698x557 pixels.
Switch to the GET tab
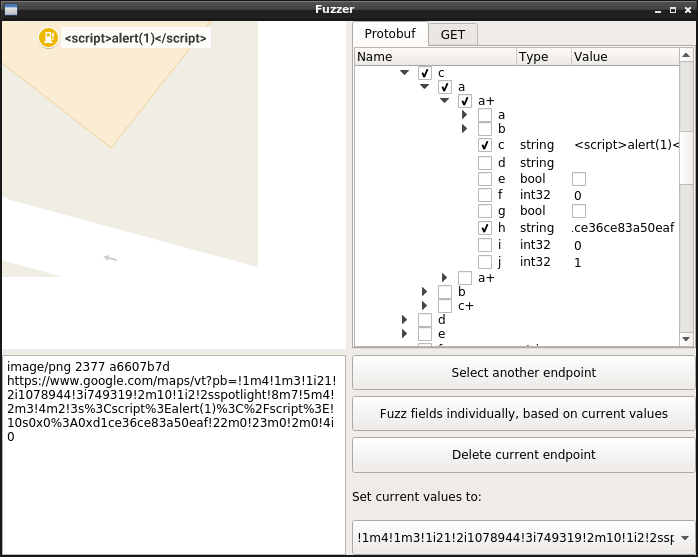click(x=453, y=35)
